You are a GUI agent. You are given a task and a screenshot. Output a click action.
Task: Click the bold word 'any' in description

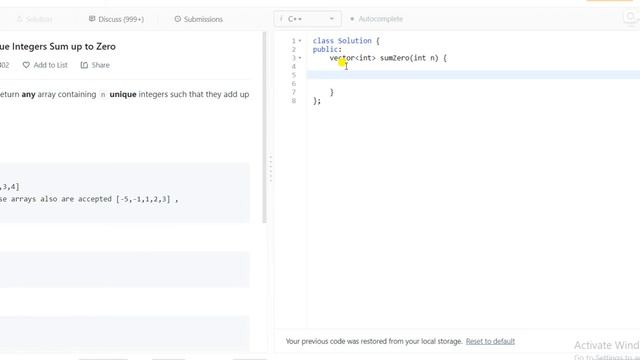click(29, 94)
